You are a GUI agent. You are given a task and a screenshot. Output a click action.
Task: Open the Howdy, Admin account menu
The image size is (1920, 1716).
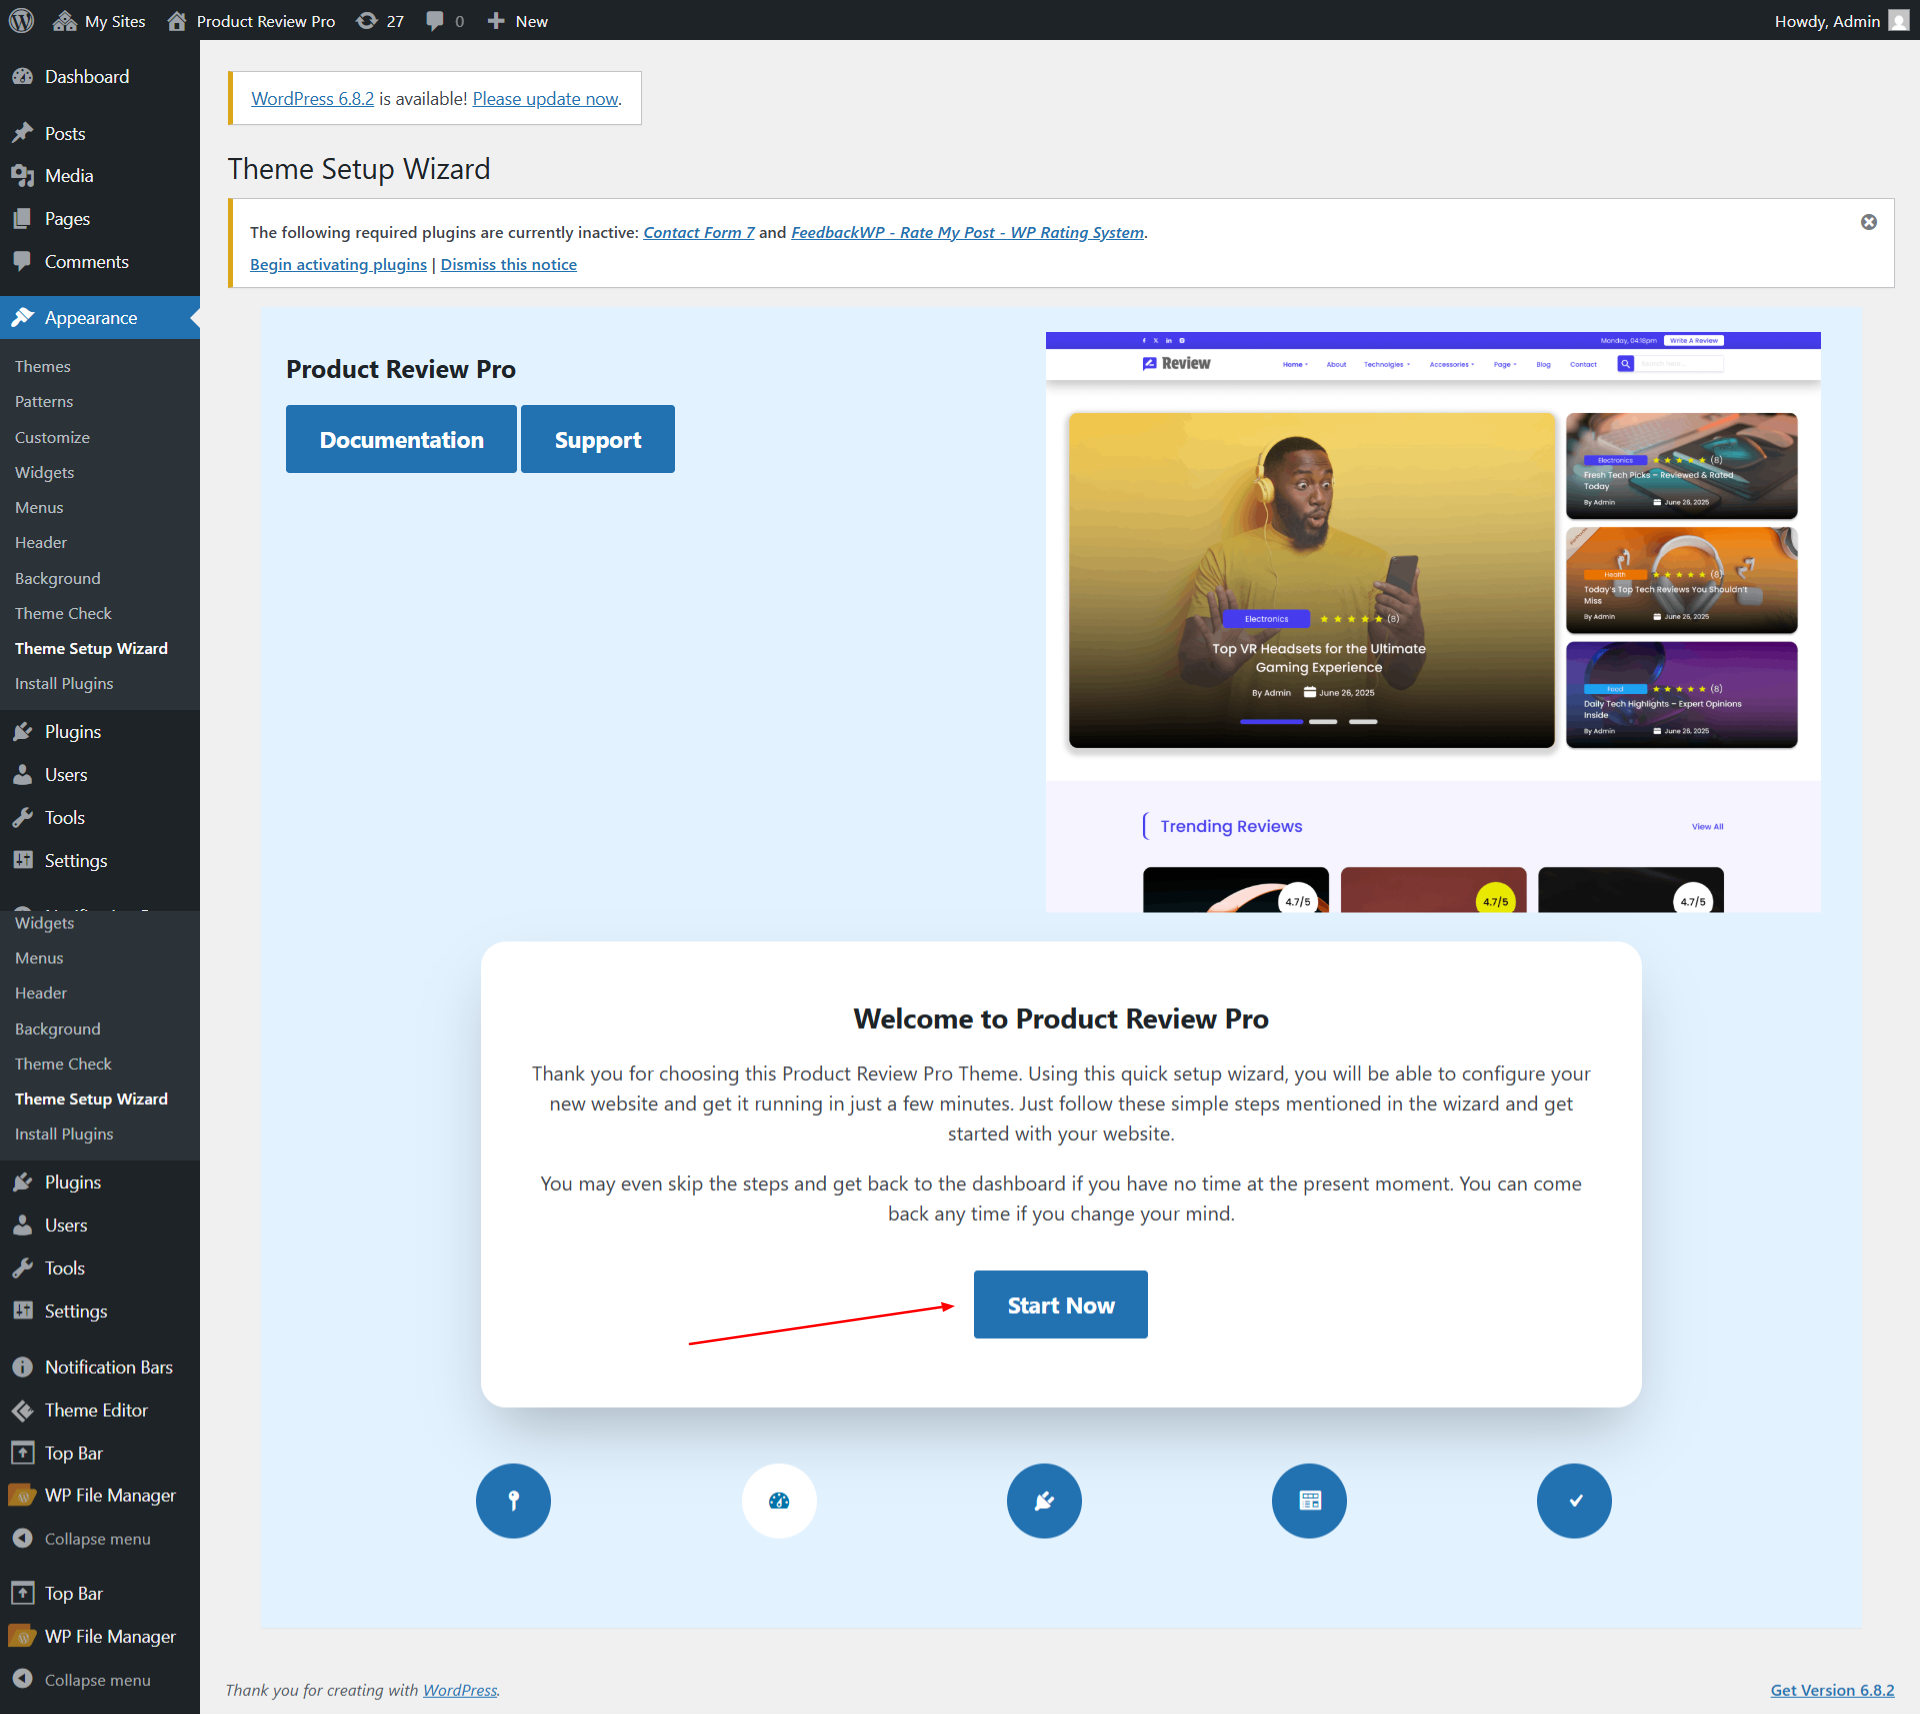pyautogui.click(x=1841, y=21)
